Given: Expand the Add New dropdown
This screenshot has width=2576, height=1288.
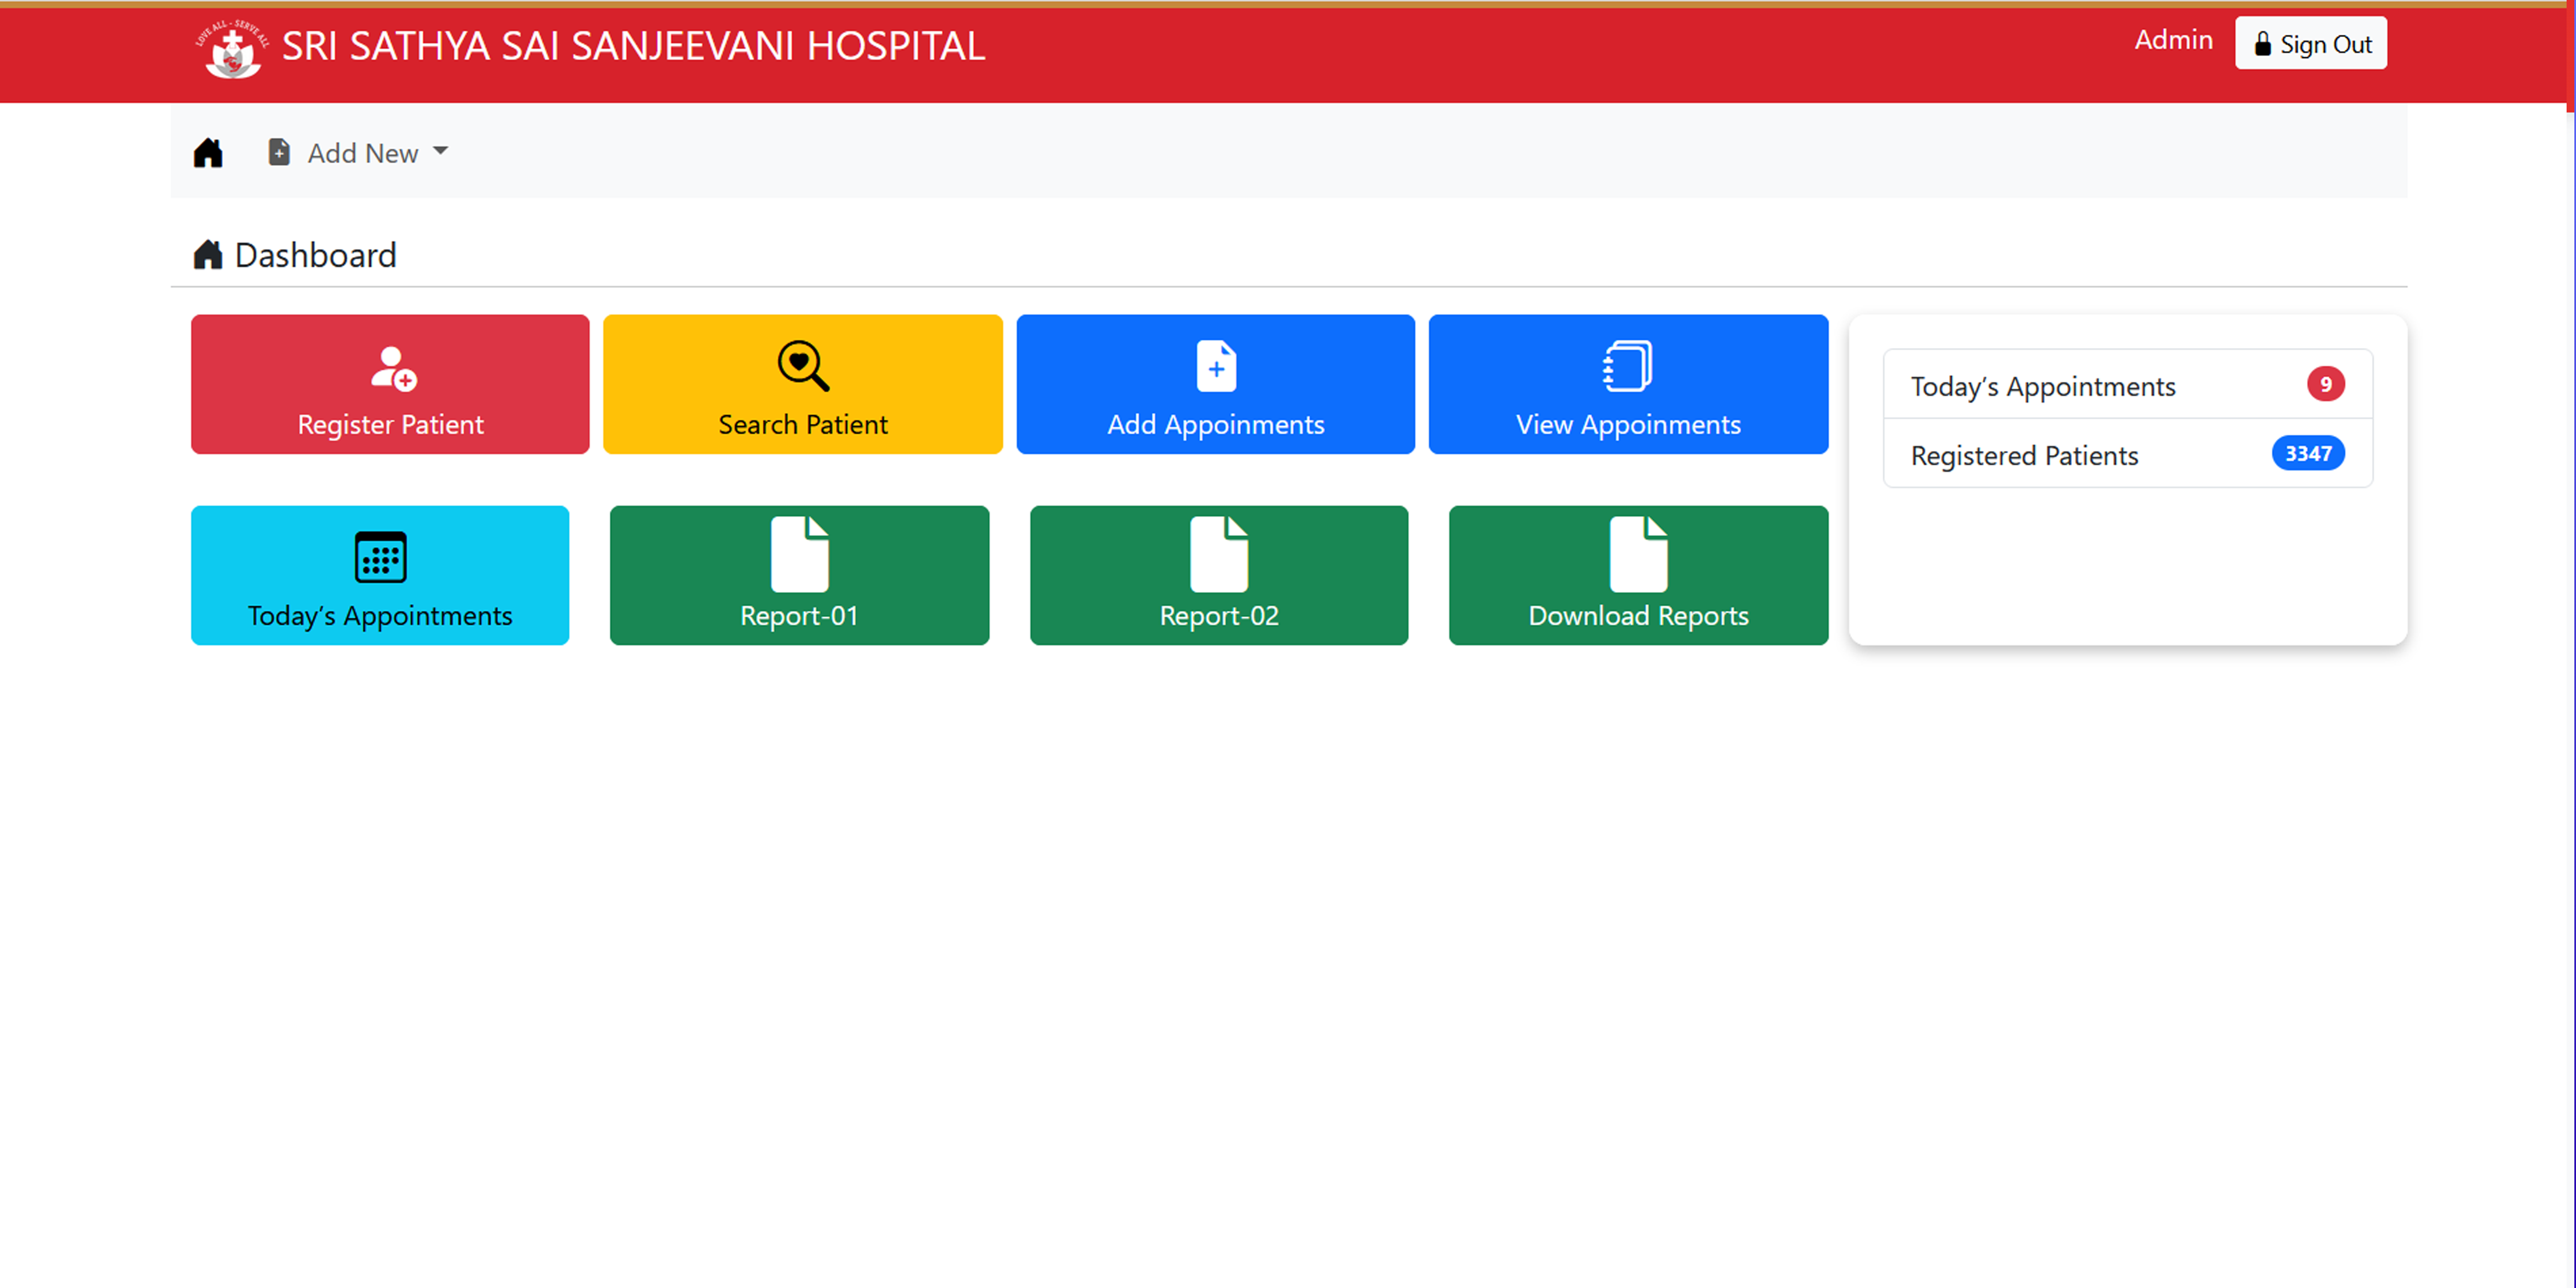Looking at the screenshot, I should [363, 153].
